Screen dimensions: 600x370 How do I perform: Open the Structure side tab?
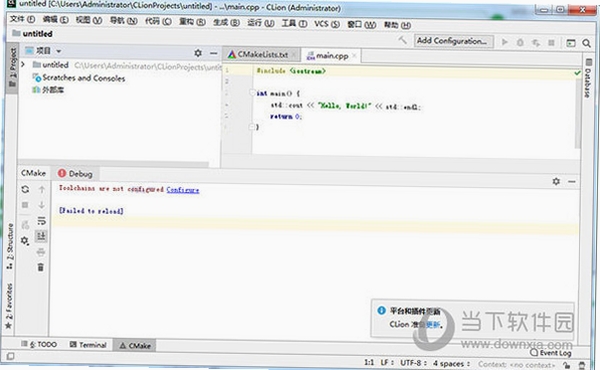coord(10,246)
